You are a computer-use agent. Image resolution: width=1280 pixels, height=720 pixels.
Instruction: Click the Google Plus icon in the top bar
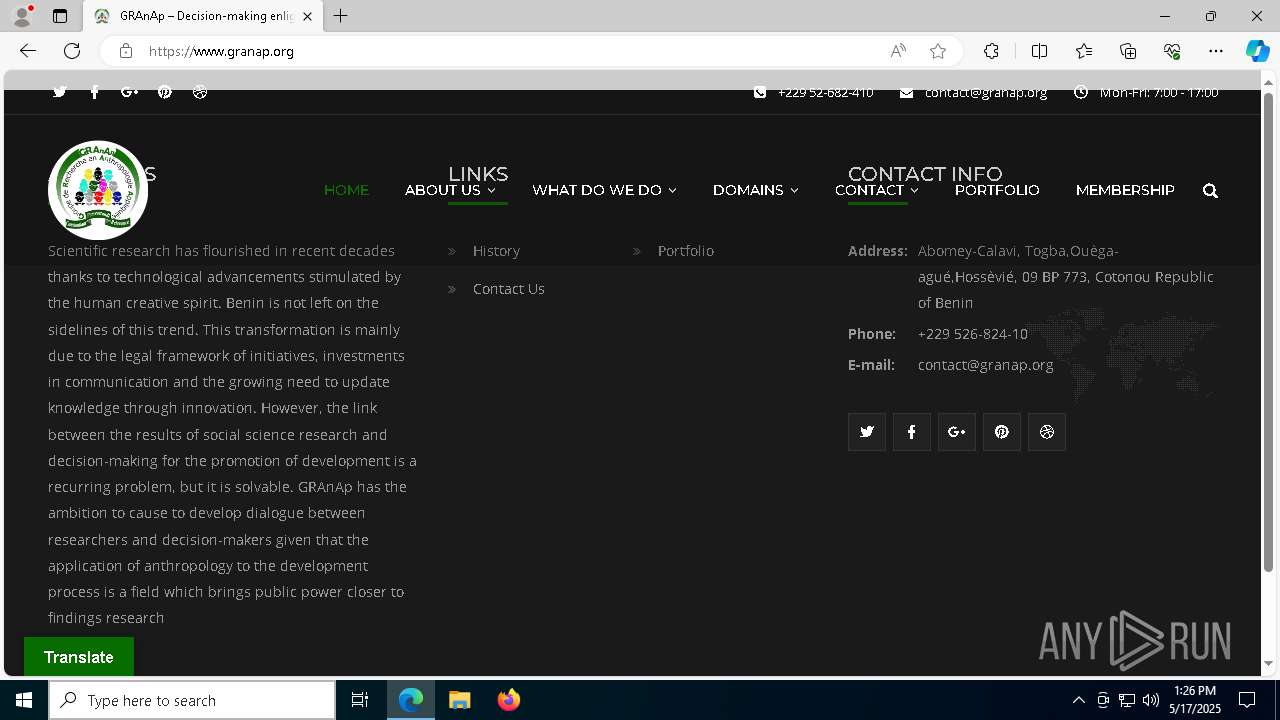coord(129,92)
